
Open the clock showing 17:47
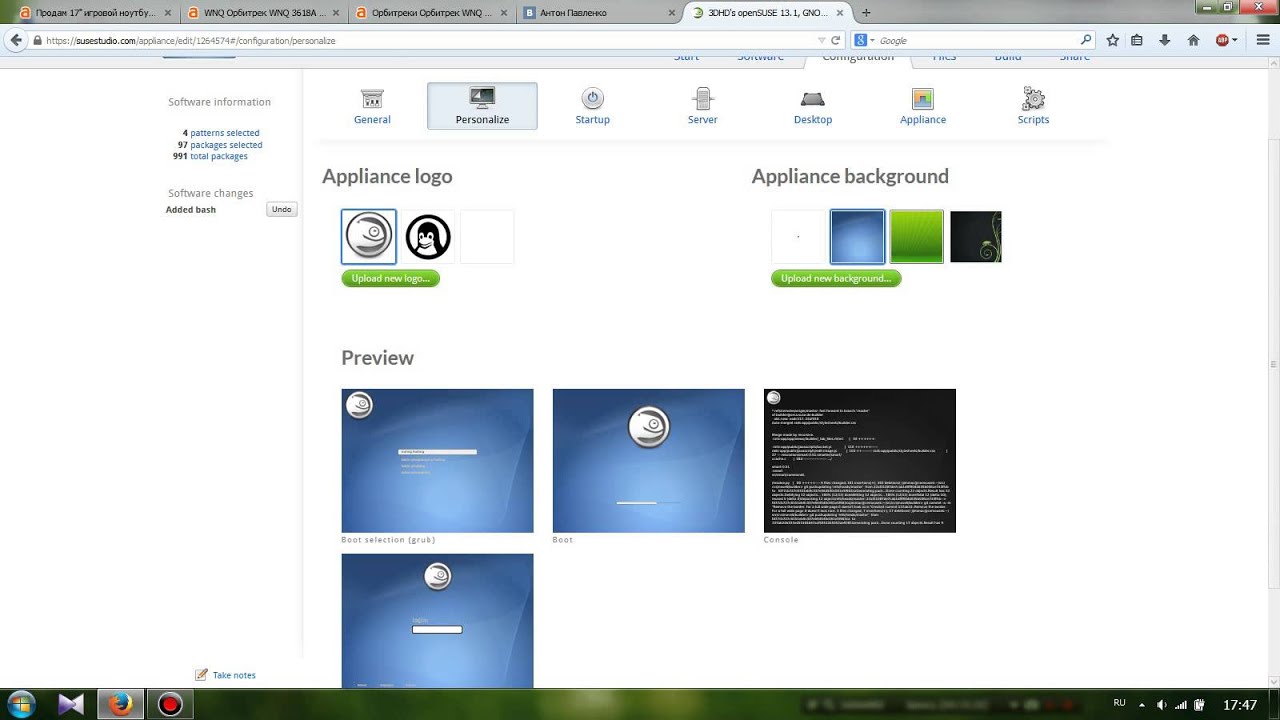tap(1240, 705)
